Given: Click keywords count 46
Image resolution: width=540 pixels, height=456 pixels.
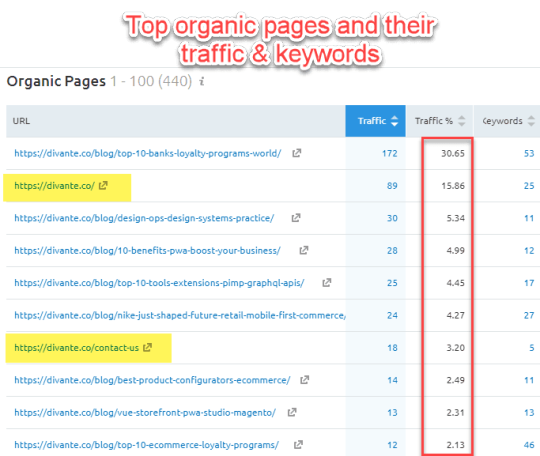Looking at the screenshot, I should [x=529, y=445].
